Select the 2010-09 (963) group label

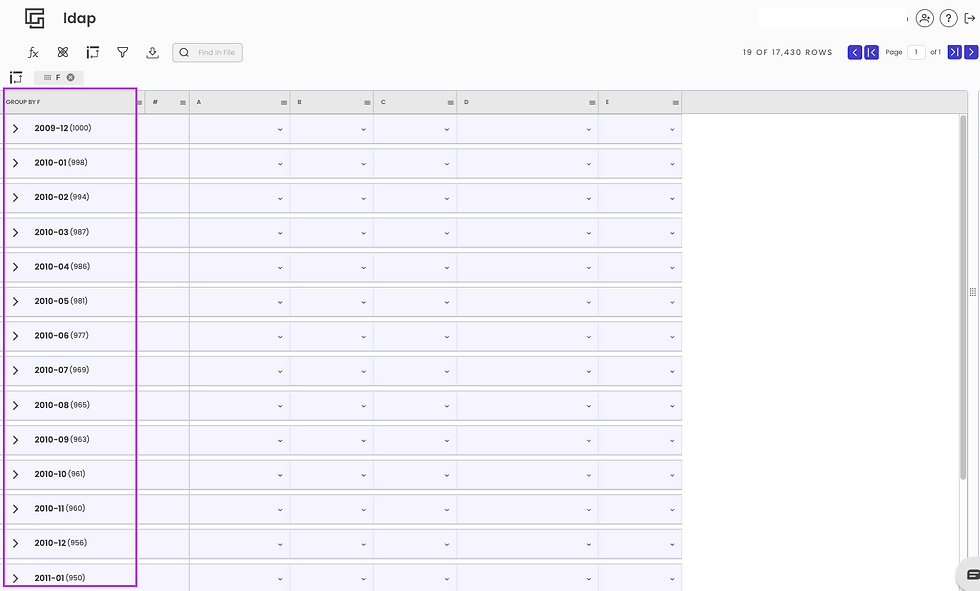[x=62, y=440]
